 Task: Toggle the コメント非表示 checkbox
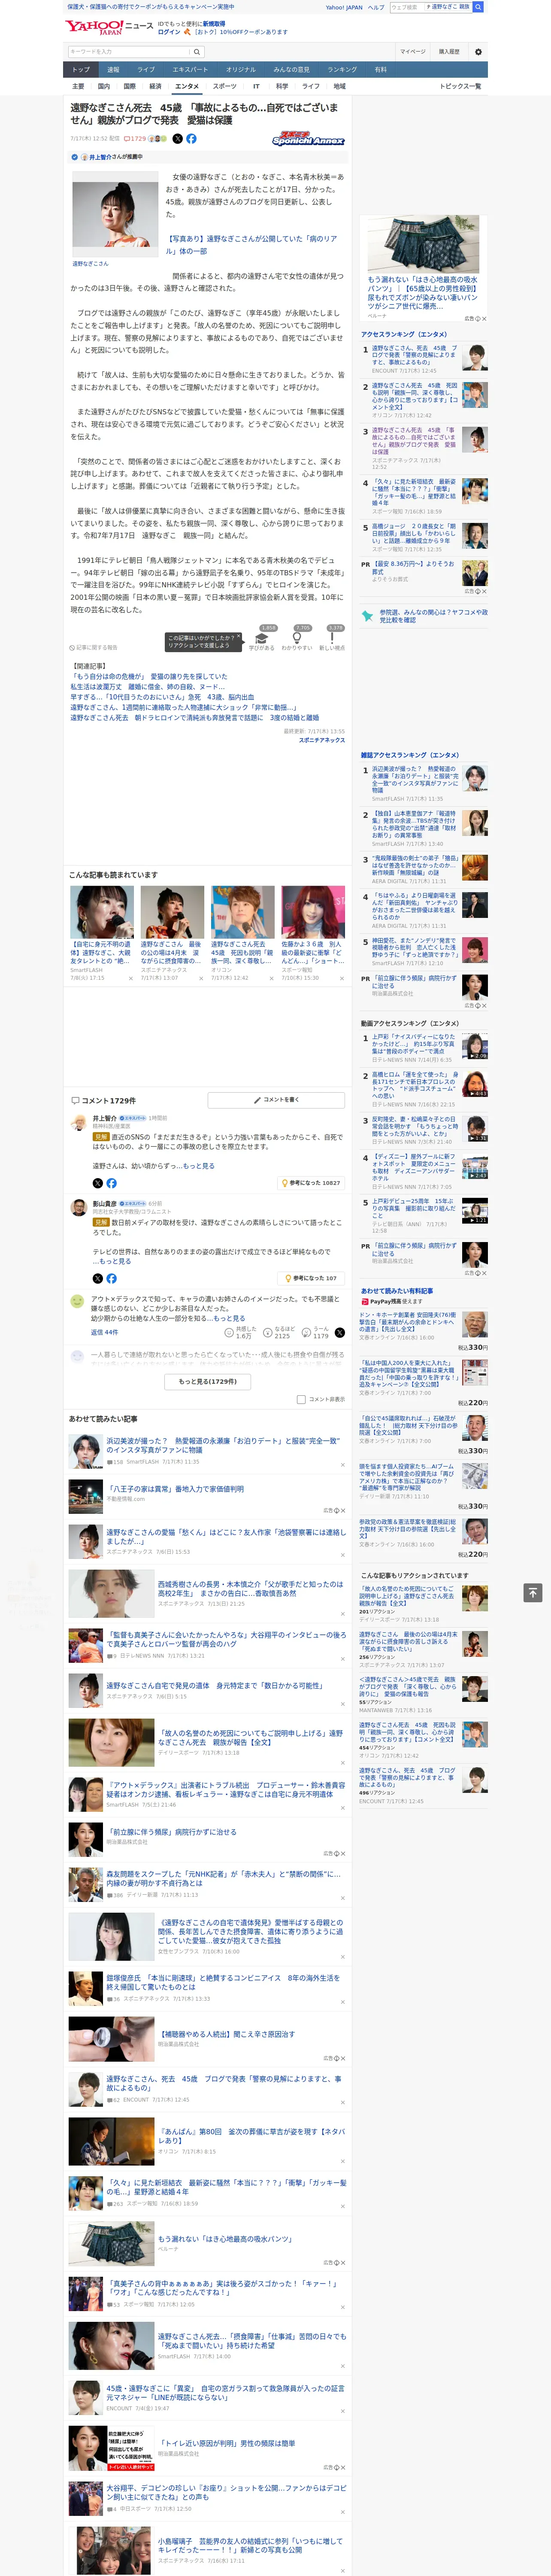[301, 1399]
